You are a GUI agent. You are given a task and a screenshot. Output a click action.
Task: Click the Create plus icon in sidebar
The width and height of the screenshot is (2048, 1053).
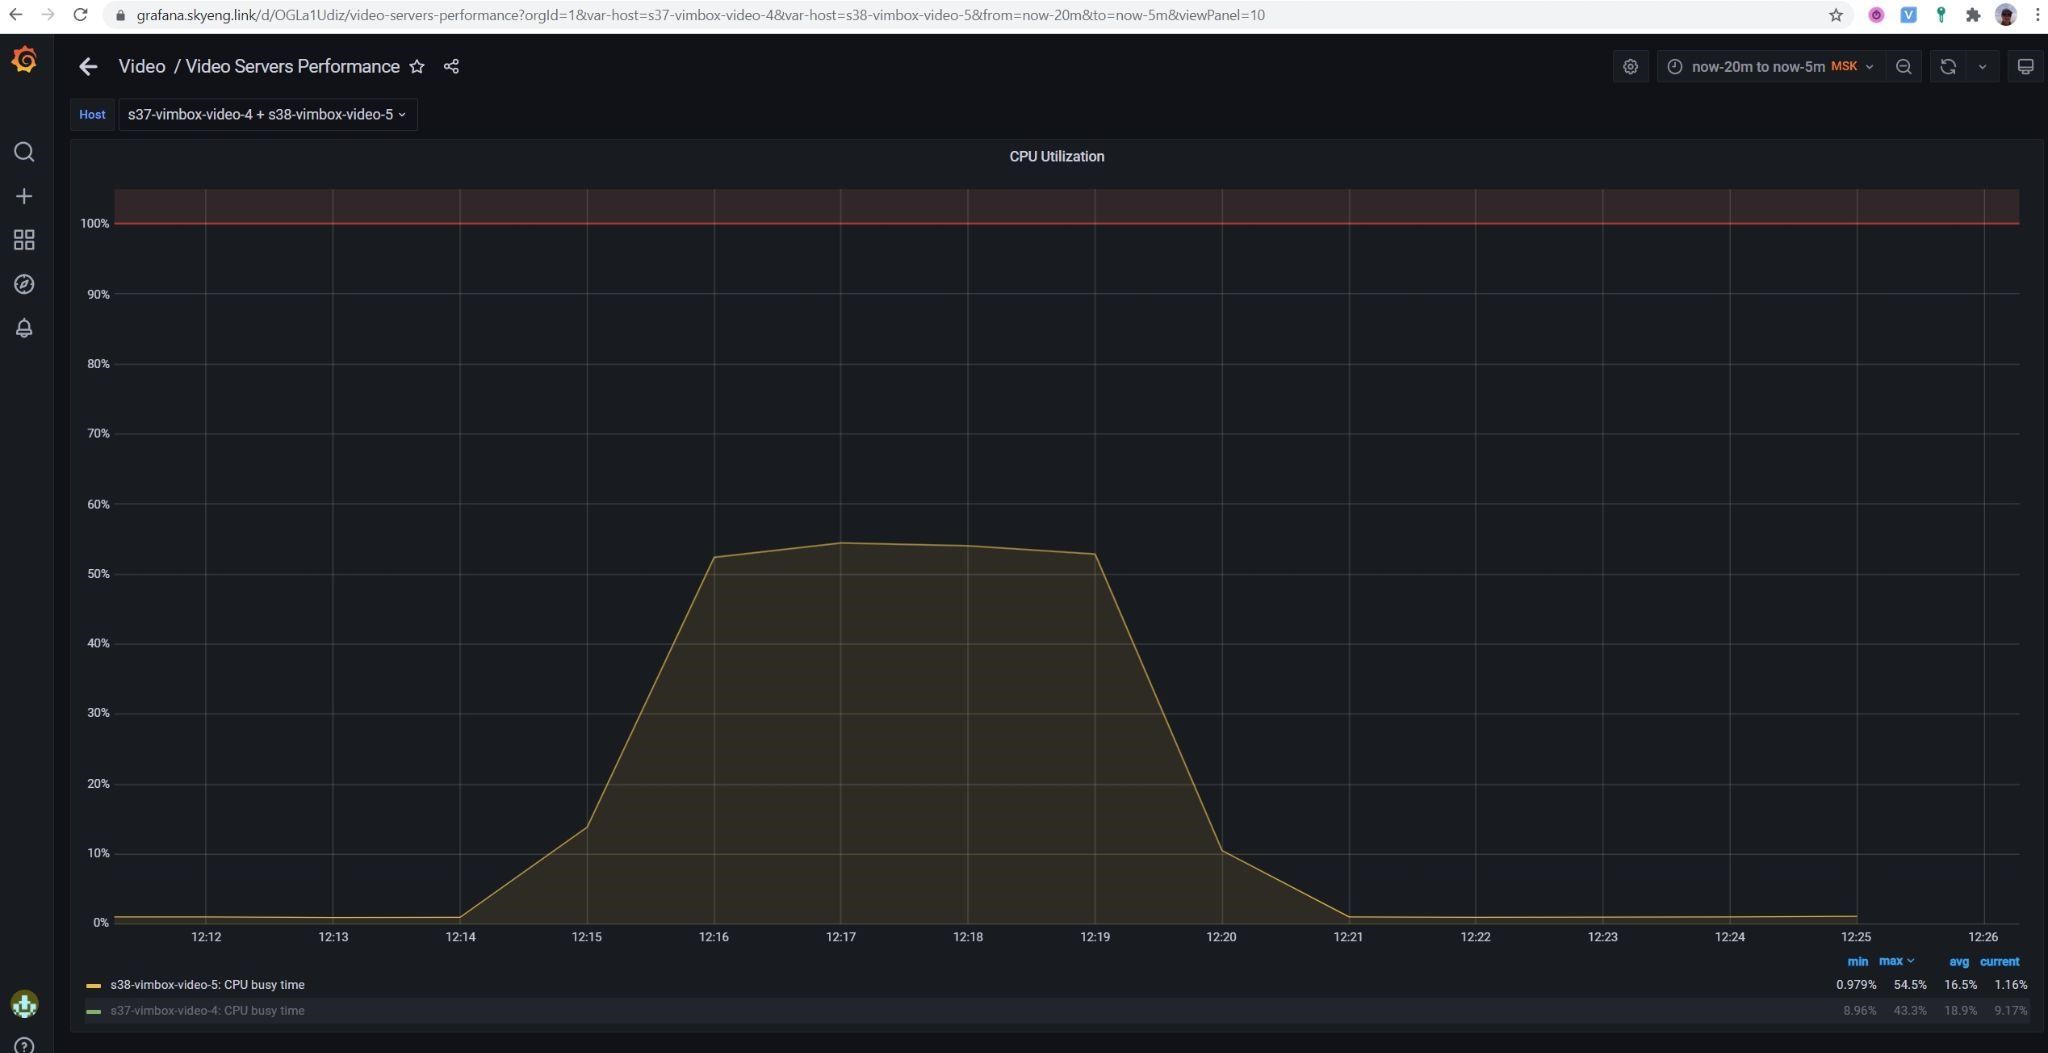[x=24, y=196]
